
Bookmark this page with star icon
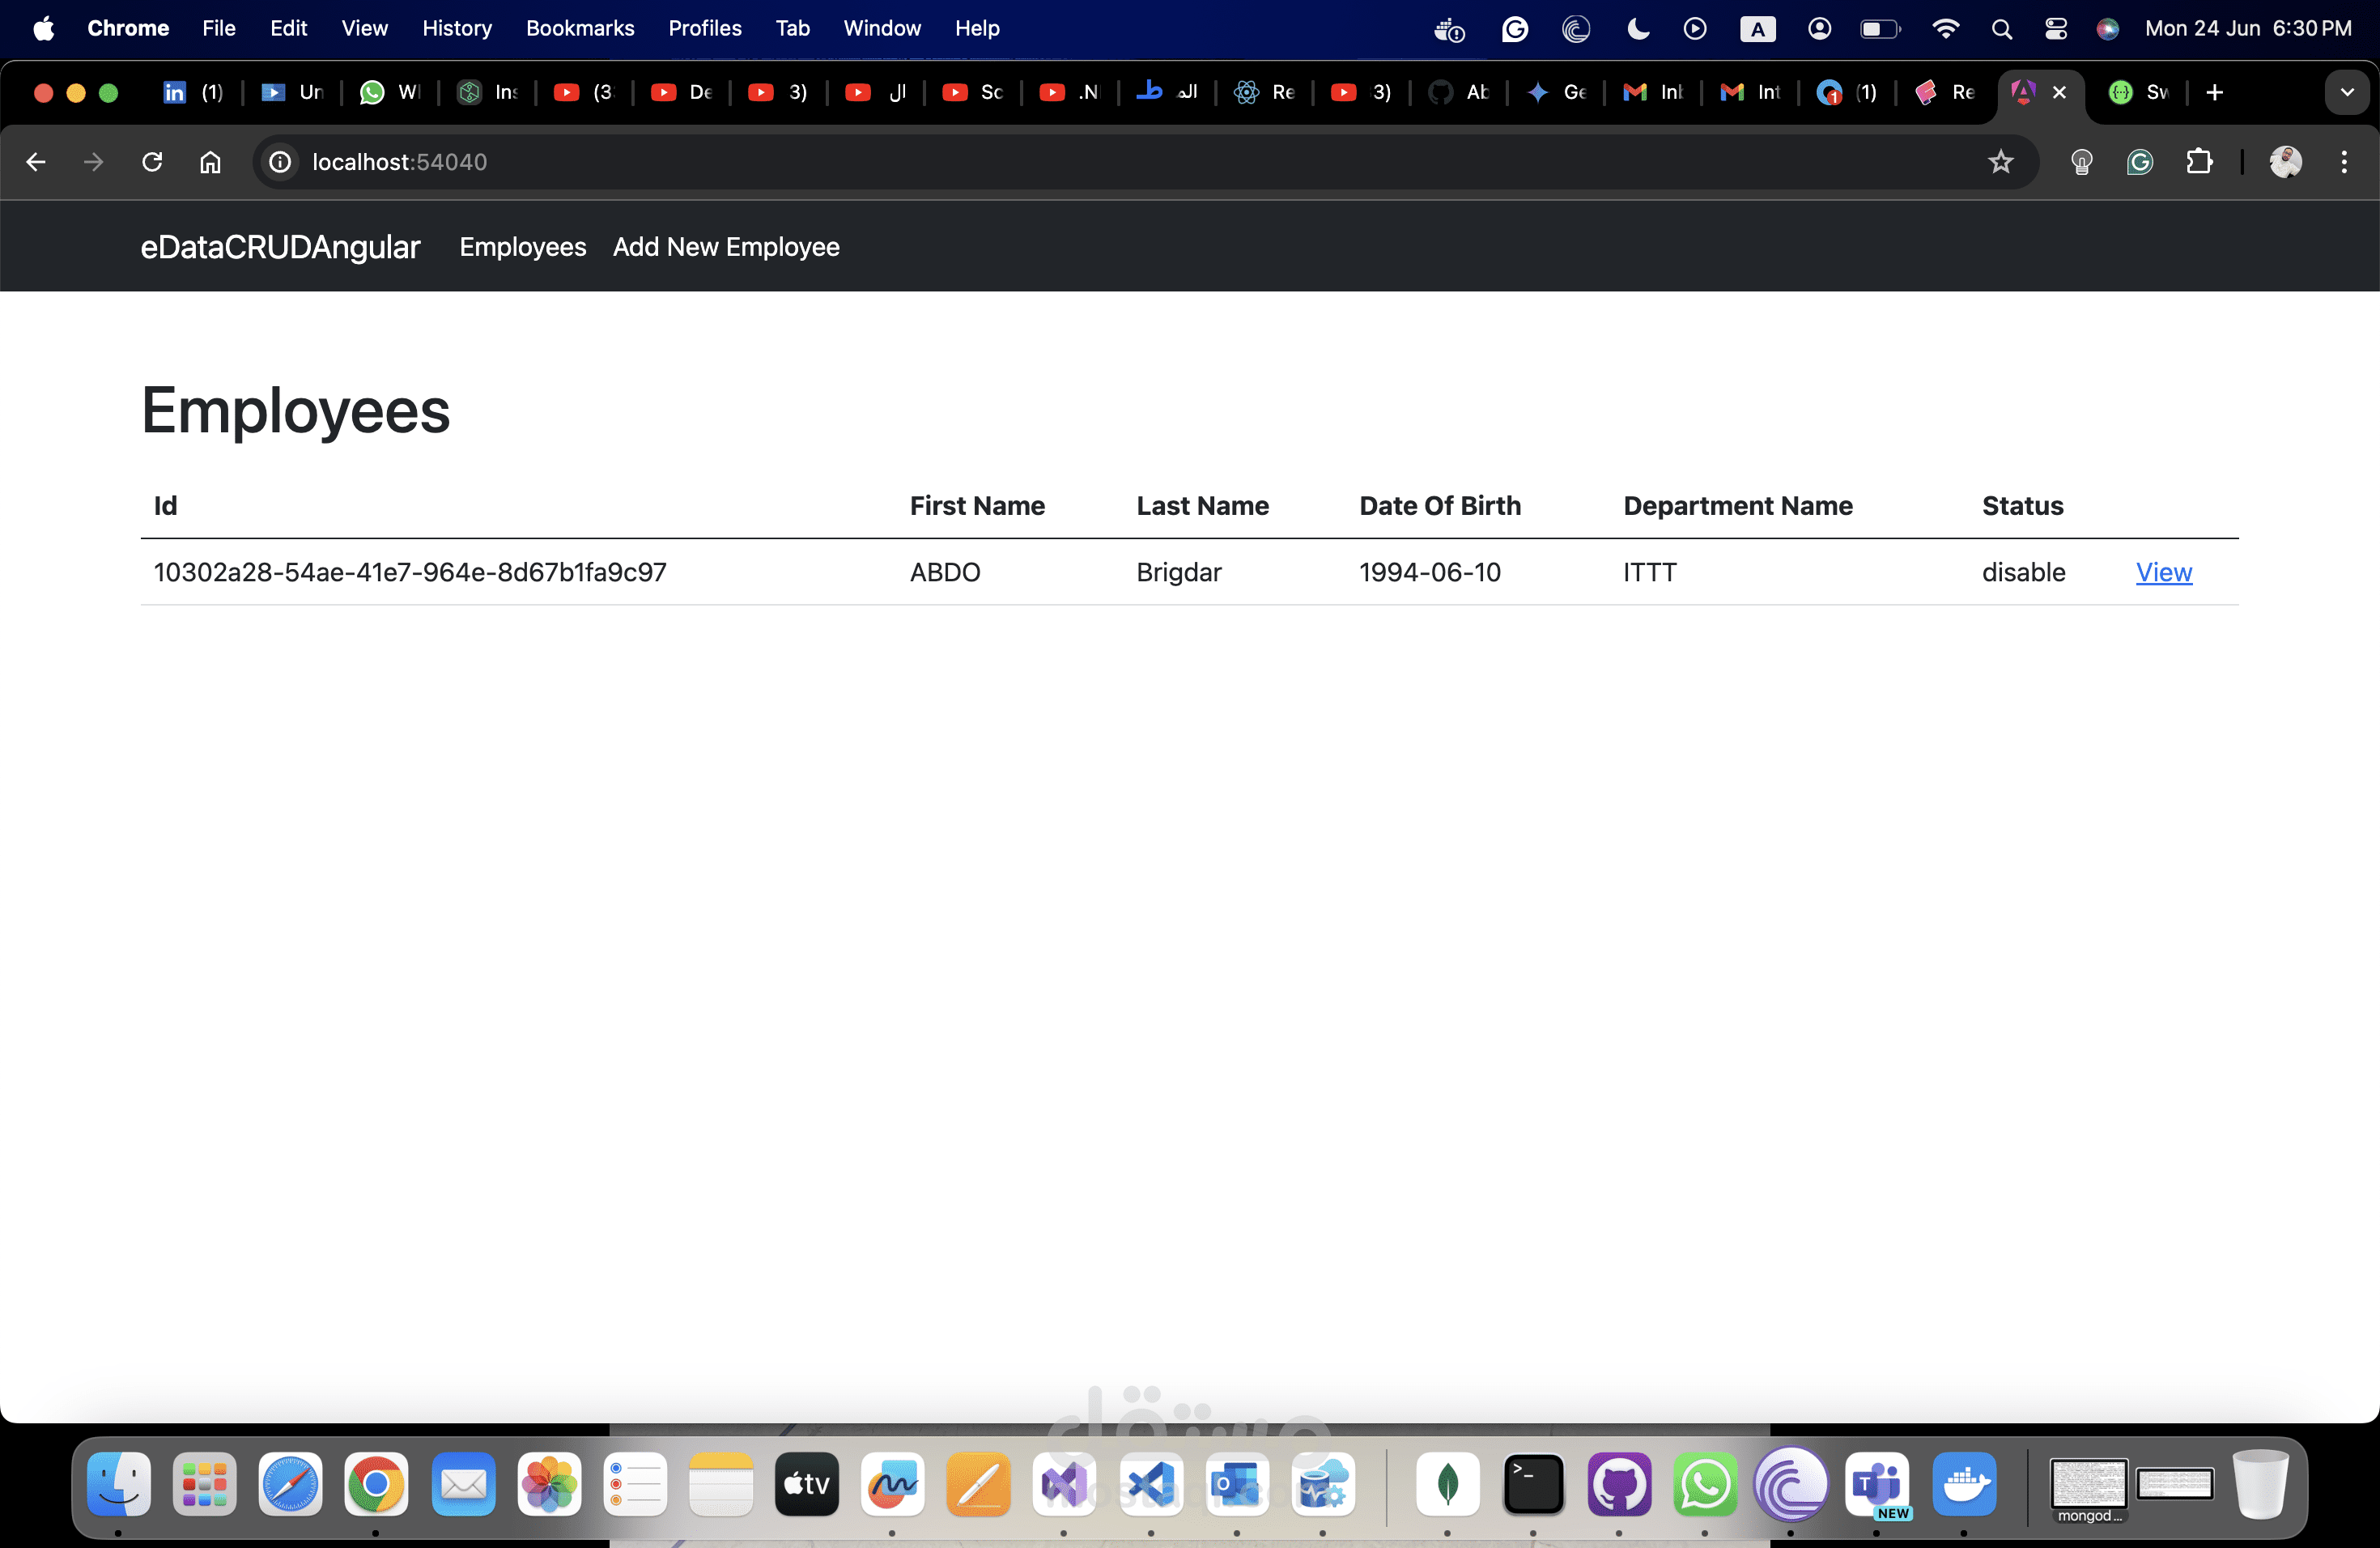pyautogui.click(x=2000, y=162)
